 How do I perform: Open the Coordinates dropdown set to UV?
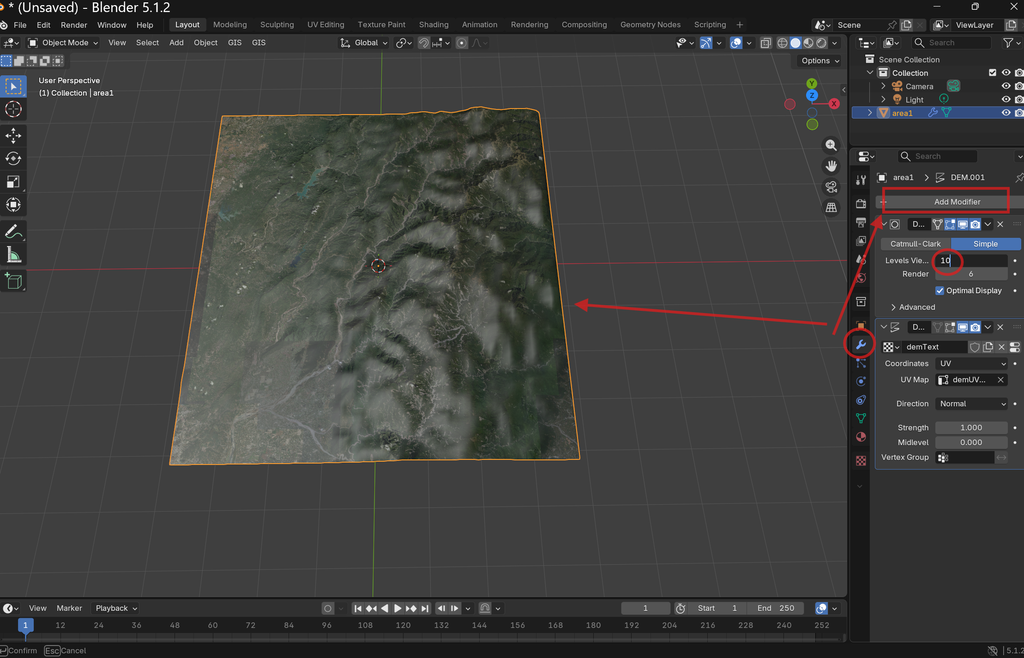[972, 364]
